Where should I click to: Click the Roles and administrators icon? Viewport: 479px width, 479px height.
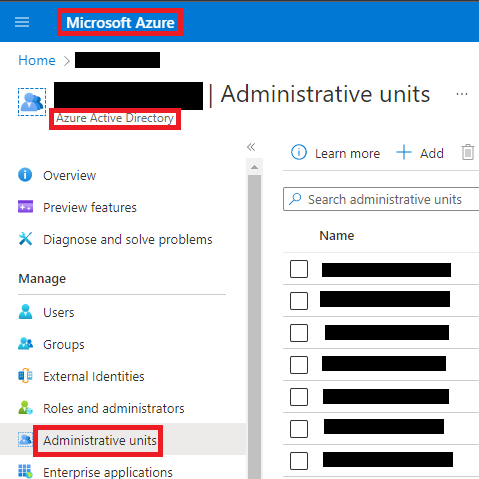click(25, 408)
